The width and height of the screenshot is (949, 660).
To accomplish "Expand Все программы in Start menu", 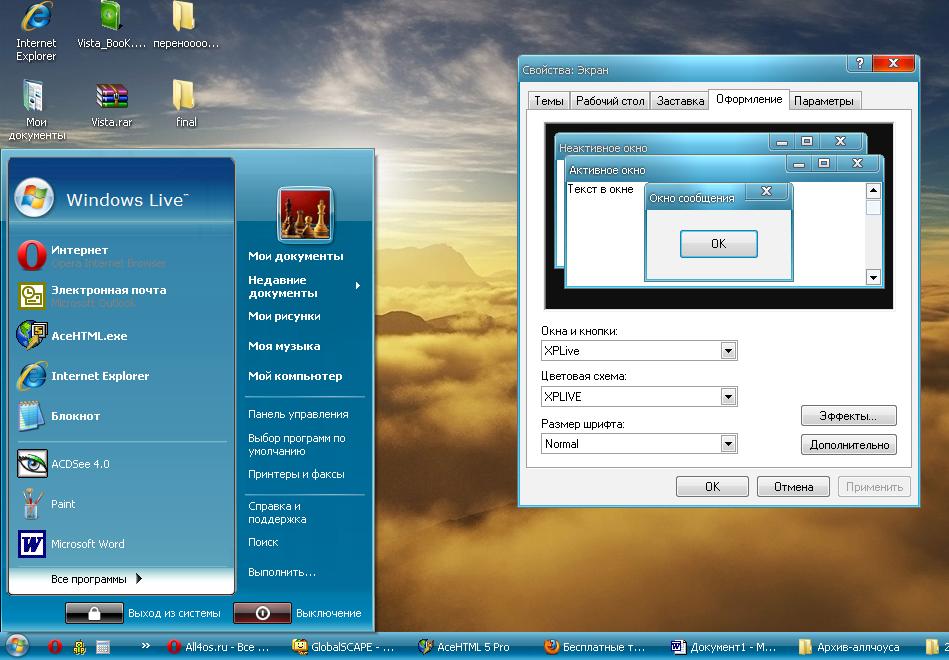I will 96,579.
